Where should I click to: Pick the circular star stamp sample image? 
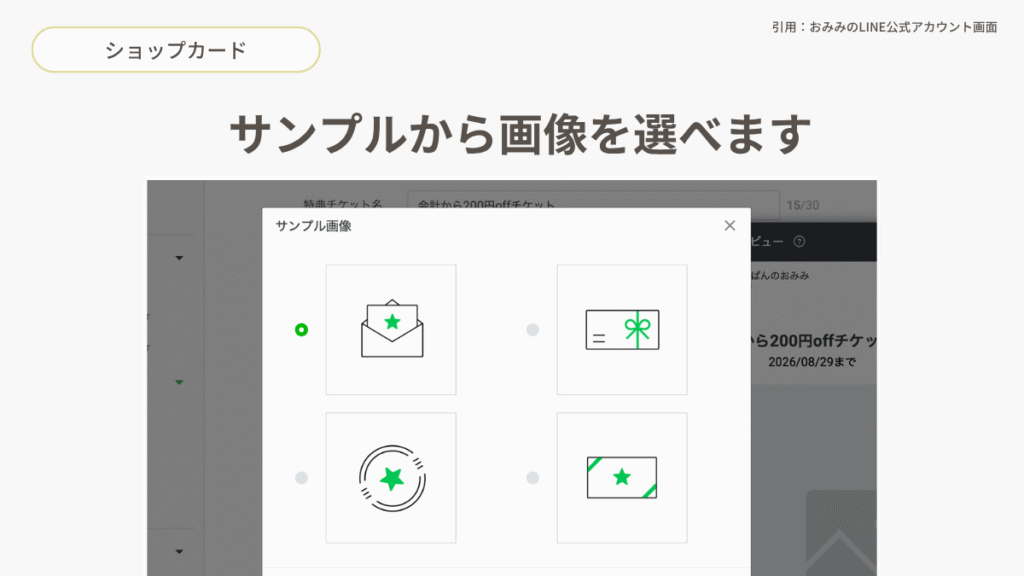[391, 478]
